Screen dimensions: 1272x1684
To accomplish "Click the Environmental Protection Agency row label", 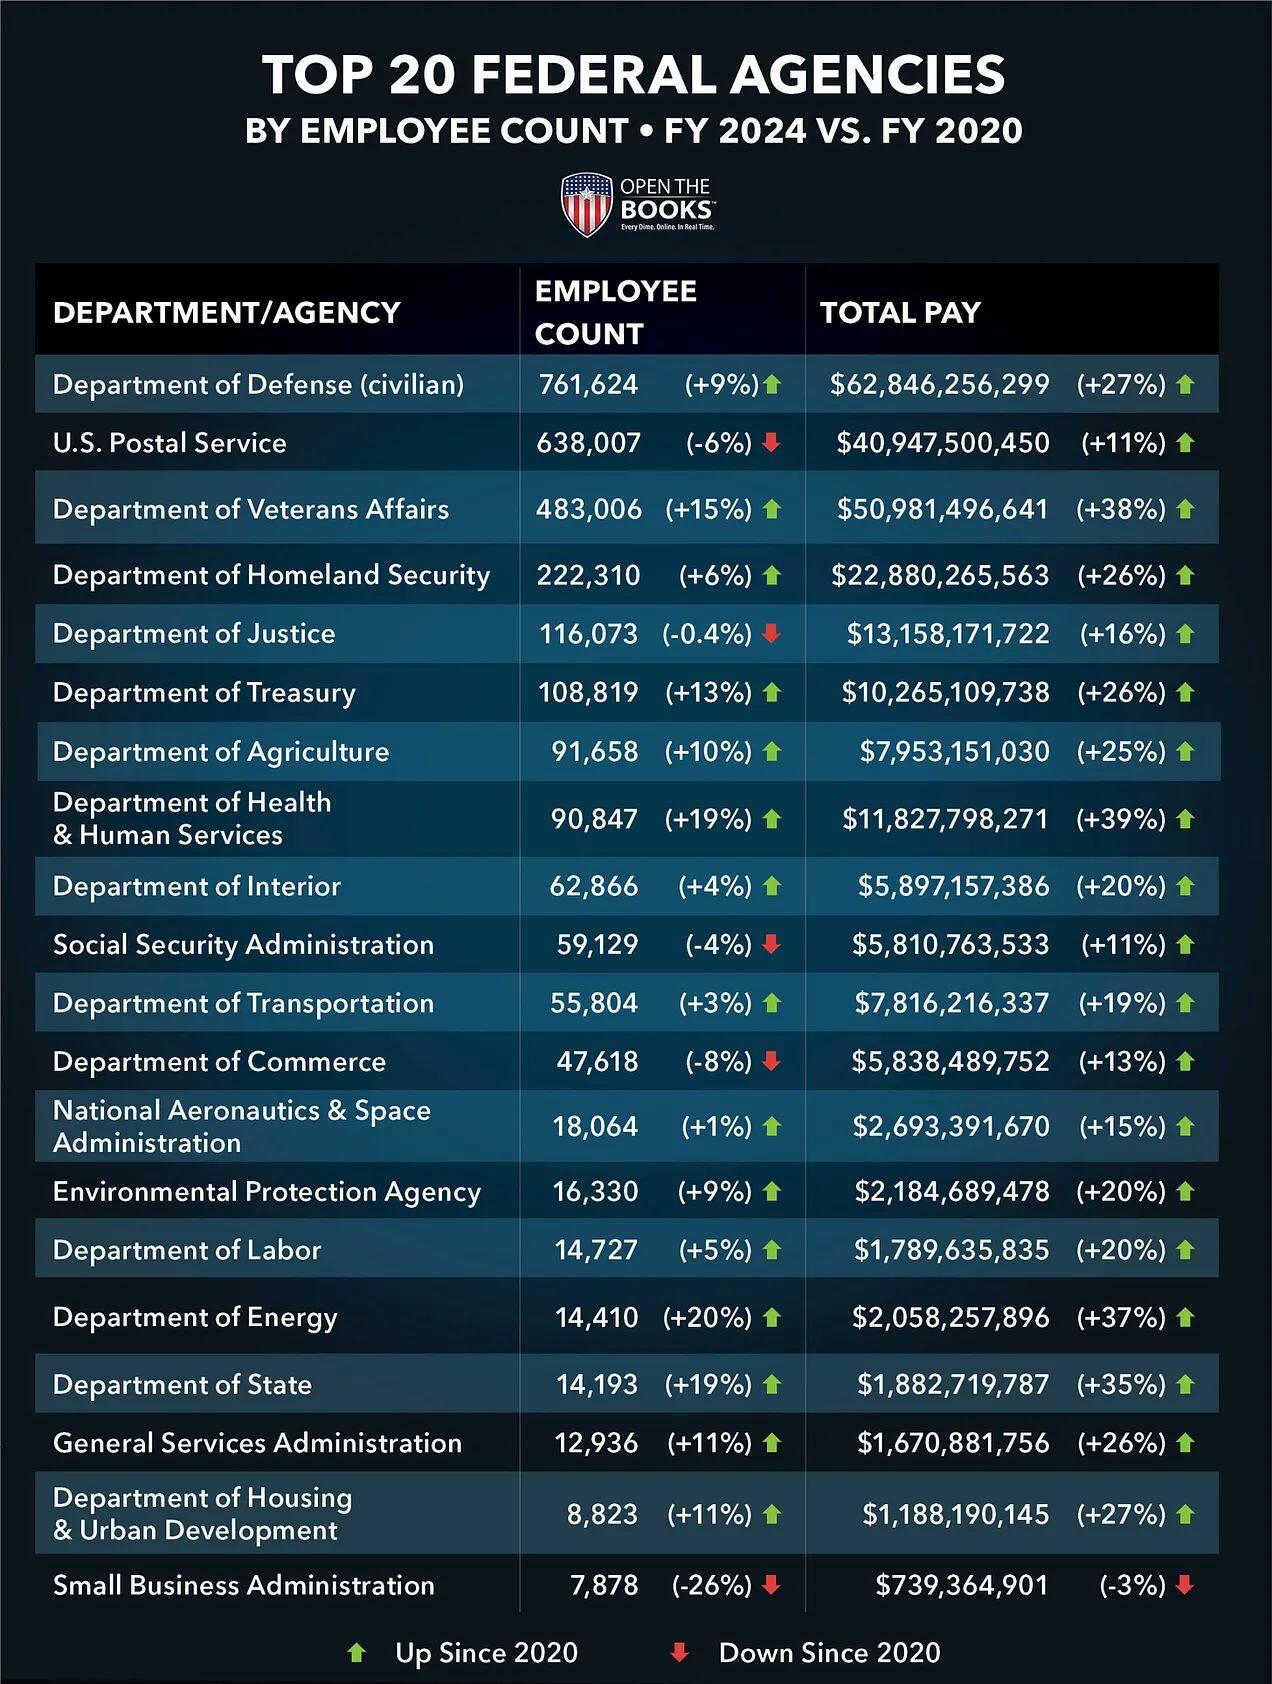I will click(x=267, y=1192).
